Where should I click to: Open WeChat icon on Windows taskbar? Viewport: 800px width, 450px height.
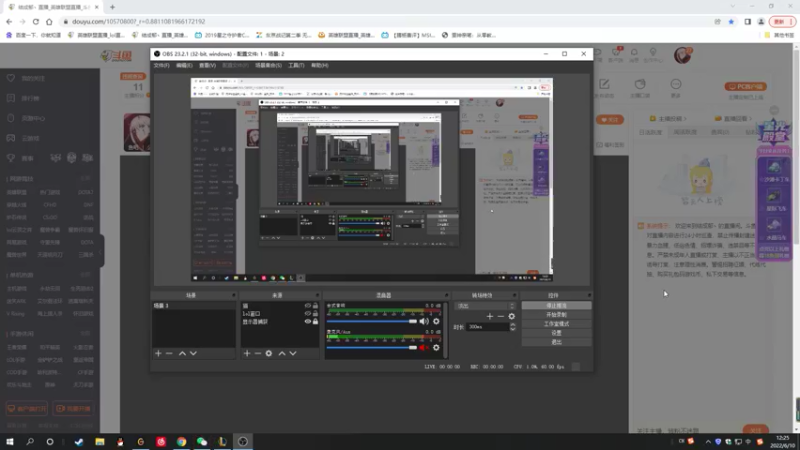pos(202,442)
